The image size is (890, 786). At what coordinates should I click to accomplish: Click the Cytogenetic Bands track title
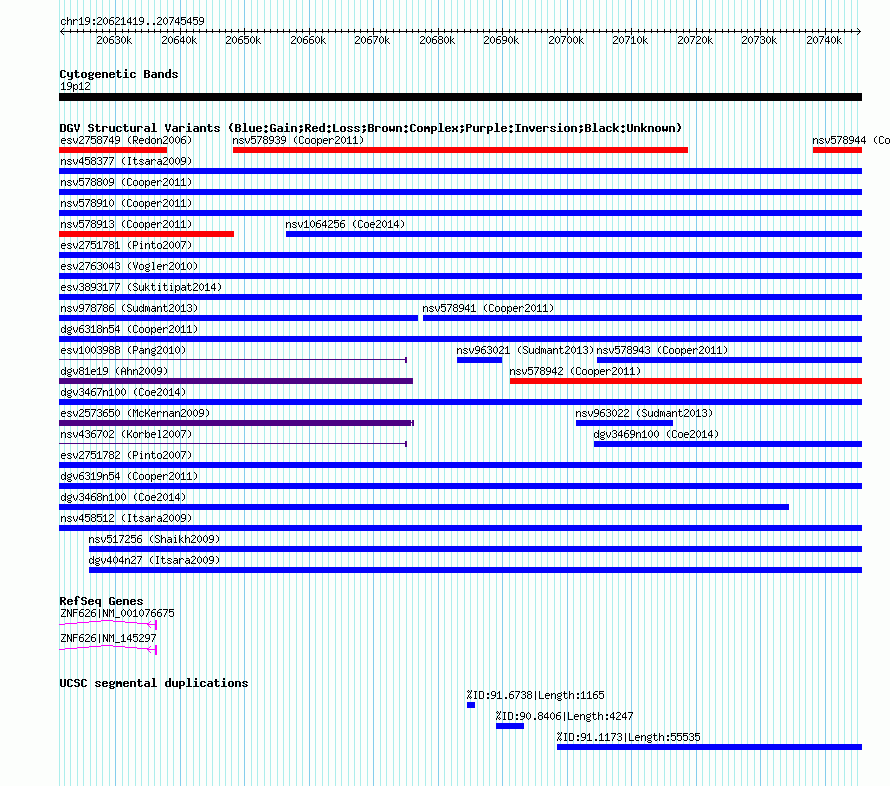point(119,74)
